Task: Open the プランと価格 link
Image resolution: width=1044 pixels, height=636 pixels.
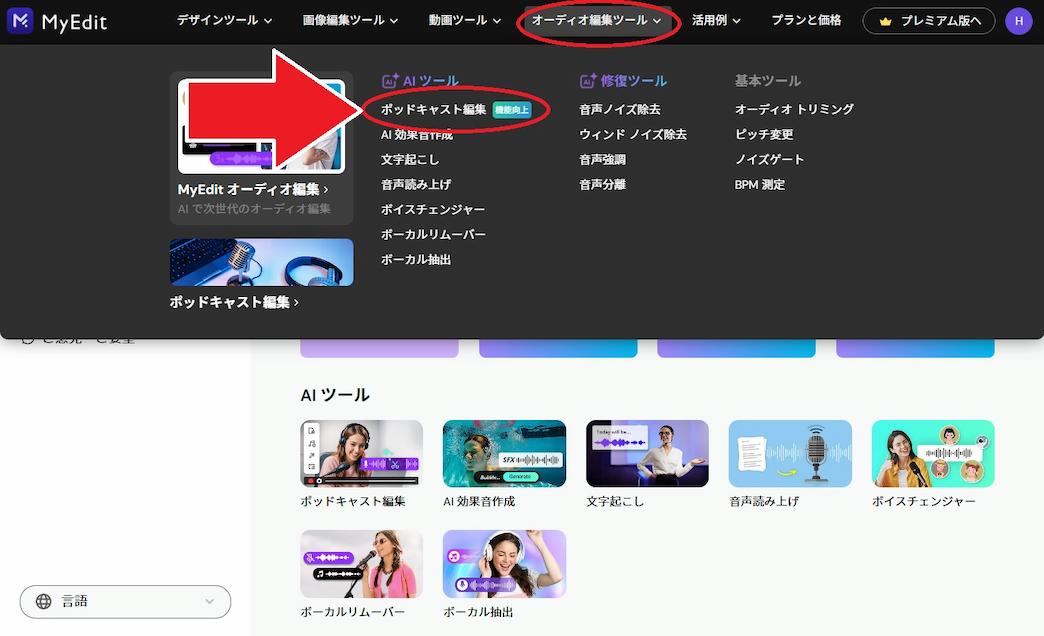Action: pos(806,21)
